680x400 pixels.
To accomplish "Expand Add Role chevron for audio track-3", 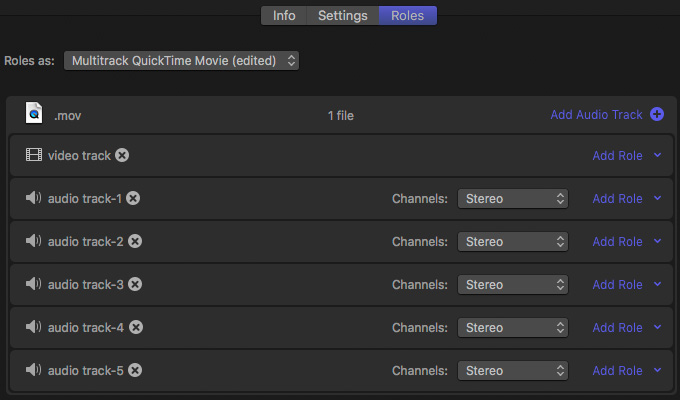I will [x=657, y=284].
